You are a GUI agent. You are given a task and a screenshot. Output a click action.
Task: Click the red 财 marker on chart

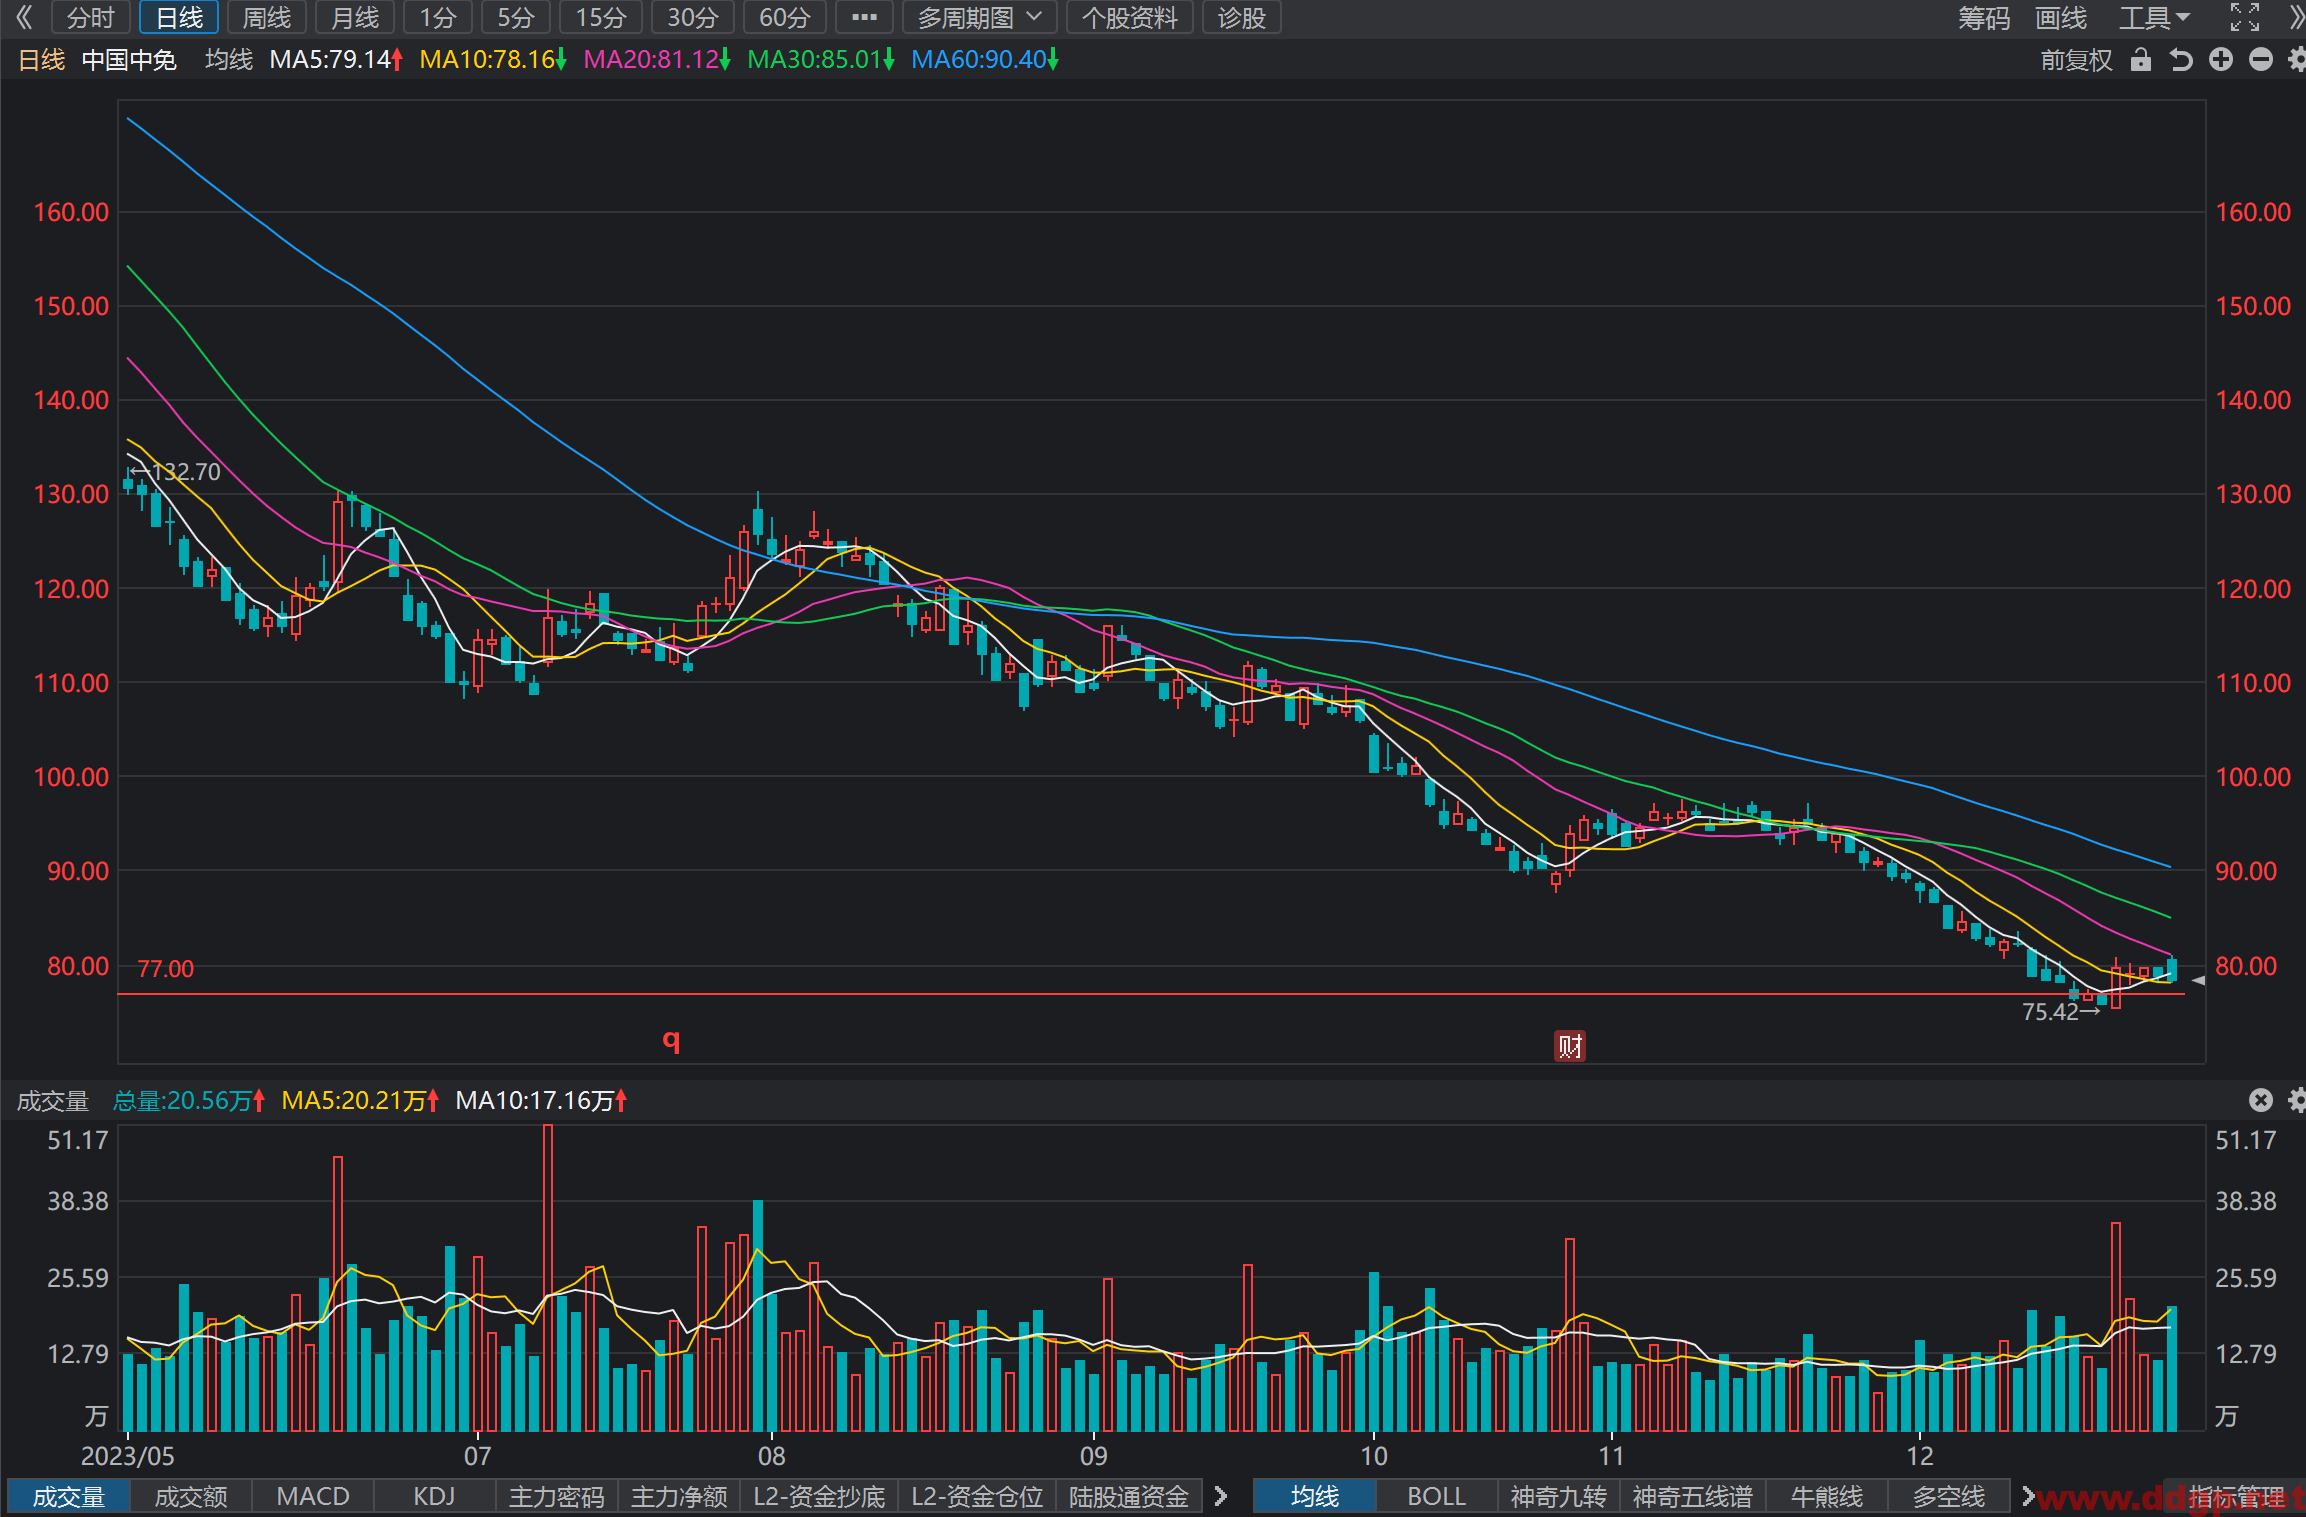click(1570, 1046)
